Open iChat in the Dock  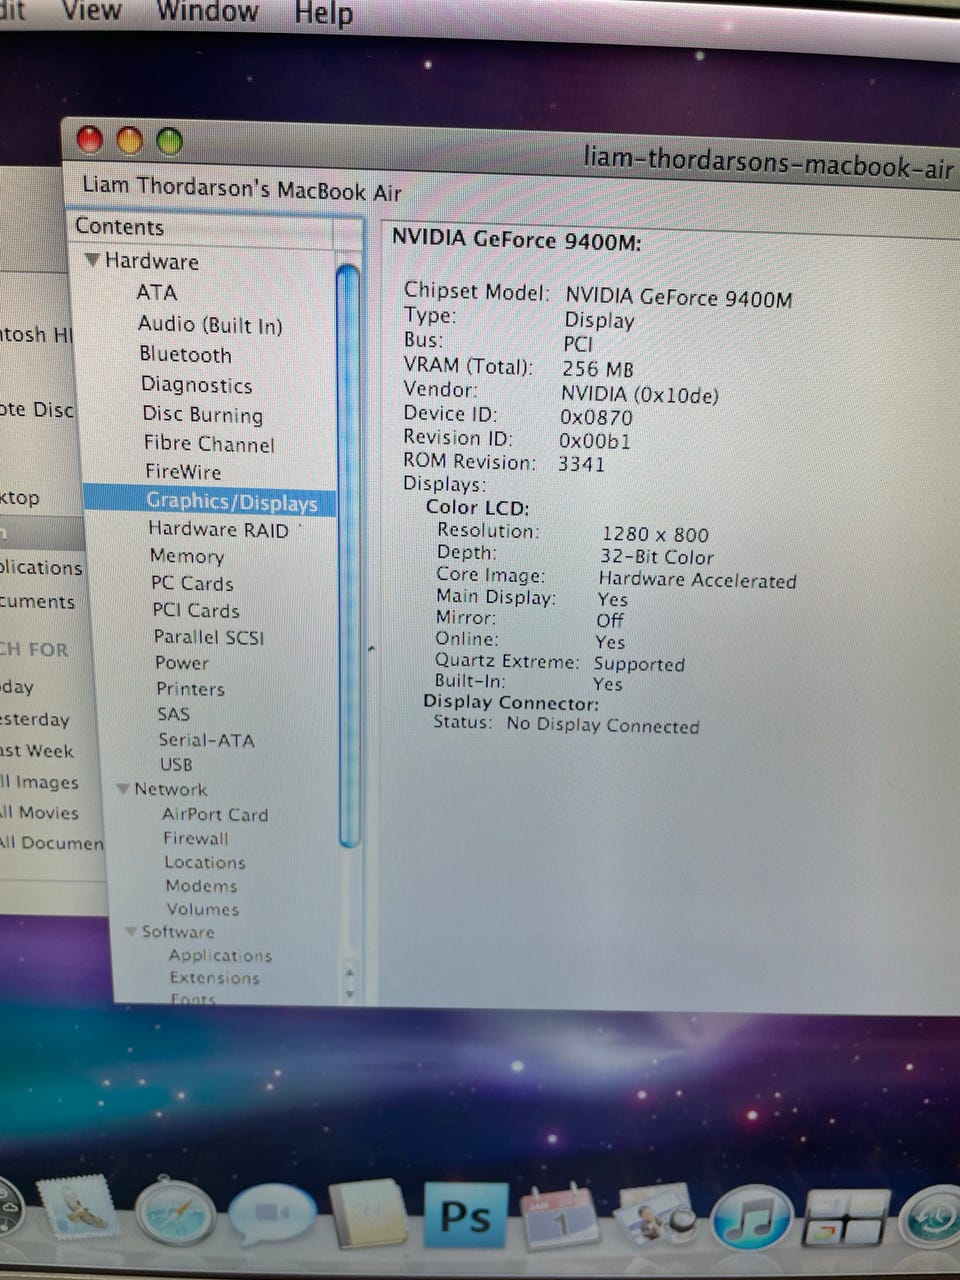point(271,1212)
